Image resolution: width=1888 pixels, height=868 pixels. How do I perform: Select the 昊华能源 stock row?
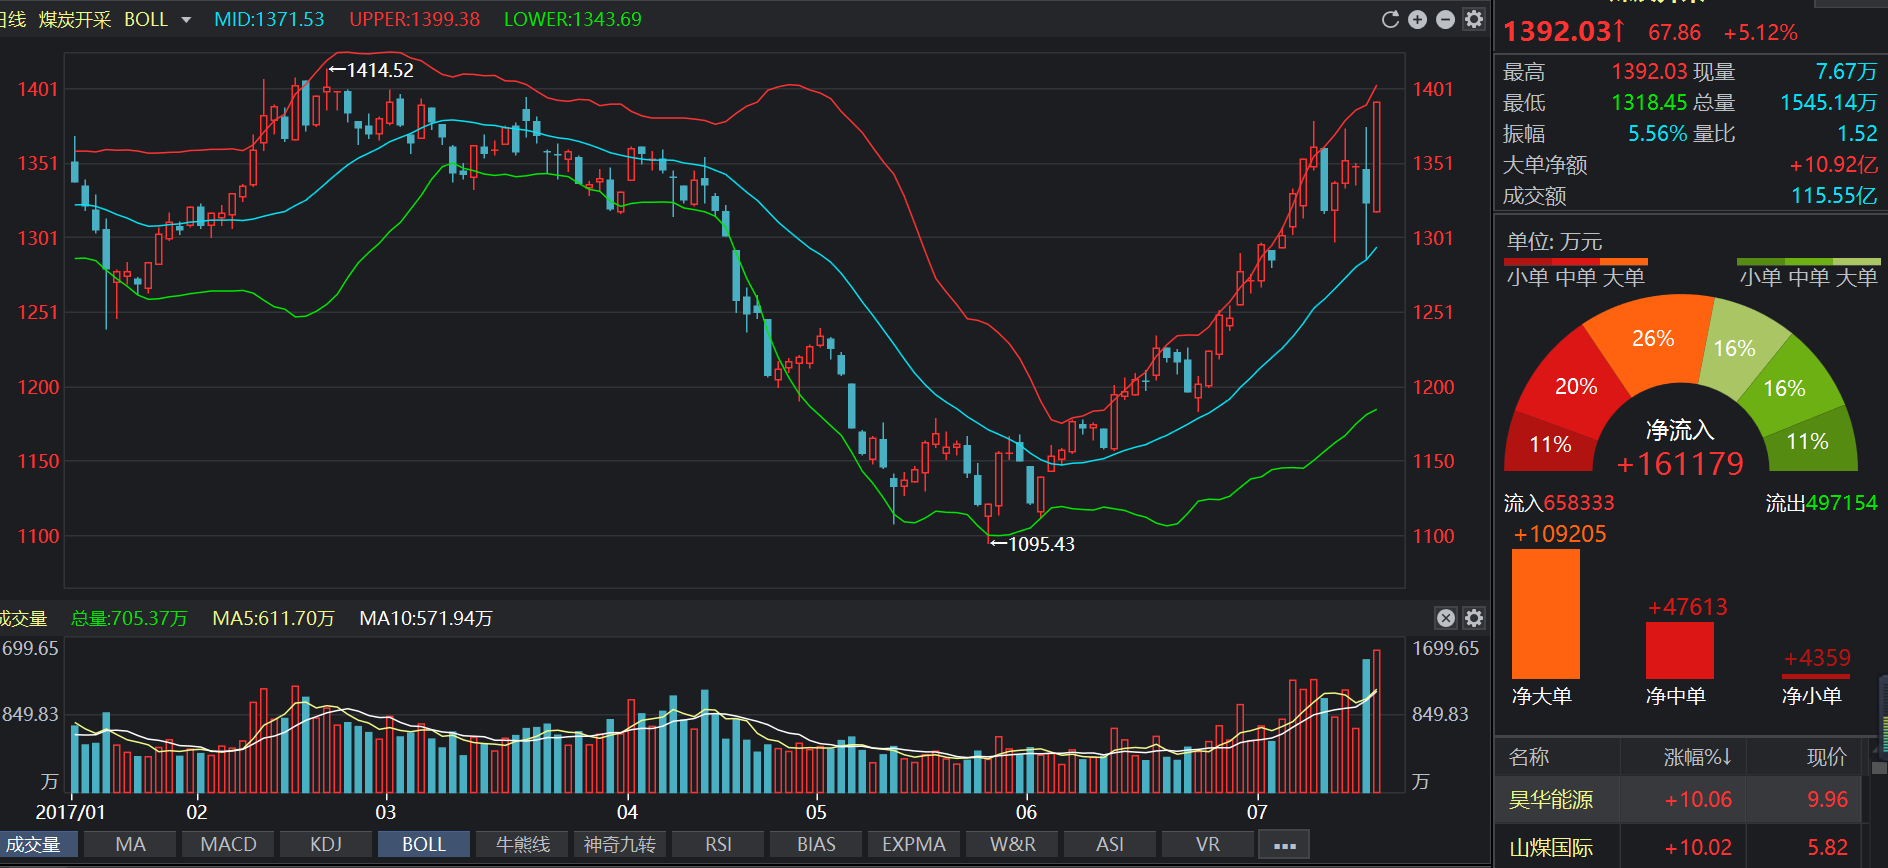coord(1678,800)
